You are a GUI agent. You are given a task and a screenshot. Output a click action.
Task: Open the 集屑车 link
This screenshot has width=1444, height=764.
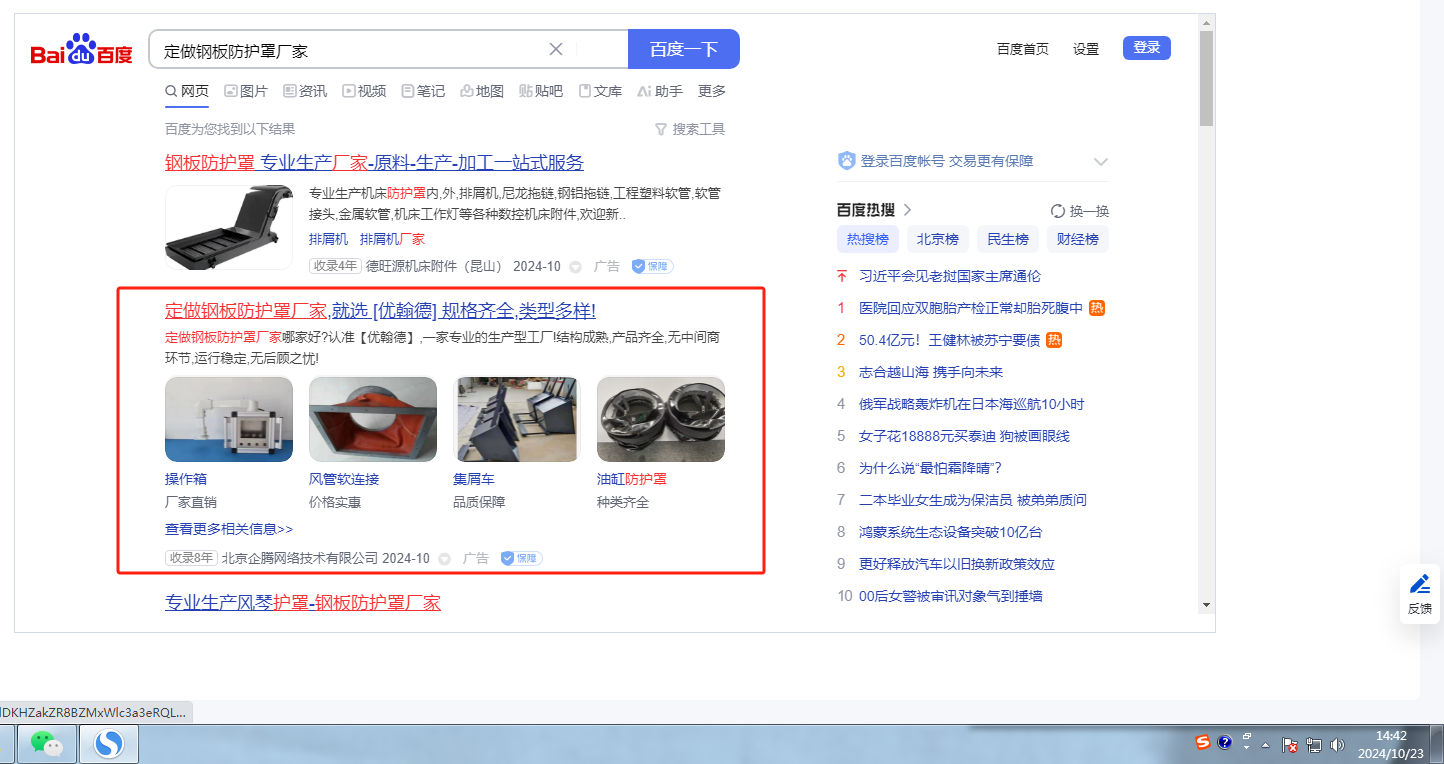pyautogui.click(x=474, y=479)
